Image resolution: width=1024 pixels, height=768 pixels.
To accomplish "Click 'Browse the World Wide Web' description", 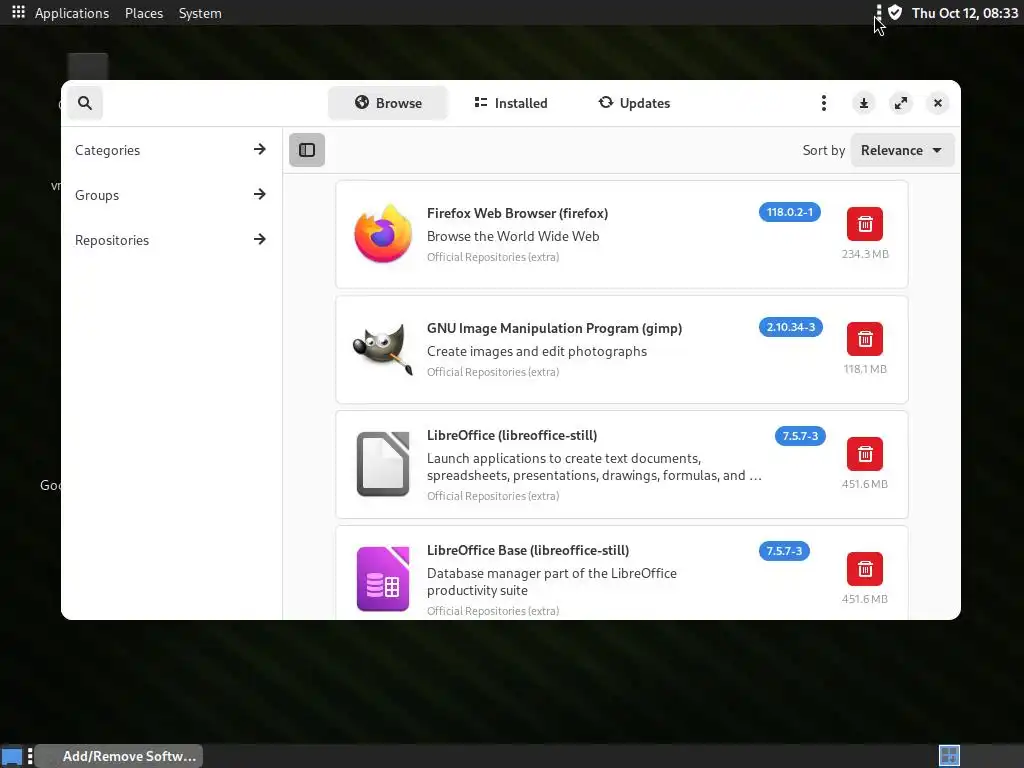I will 513,236.
